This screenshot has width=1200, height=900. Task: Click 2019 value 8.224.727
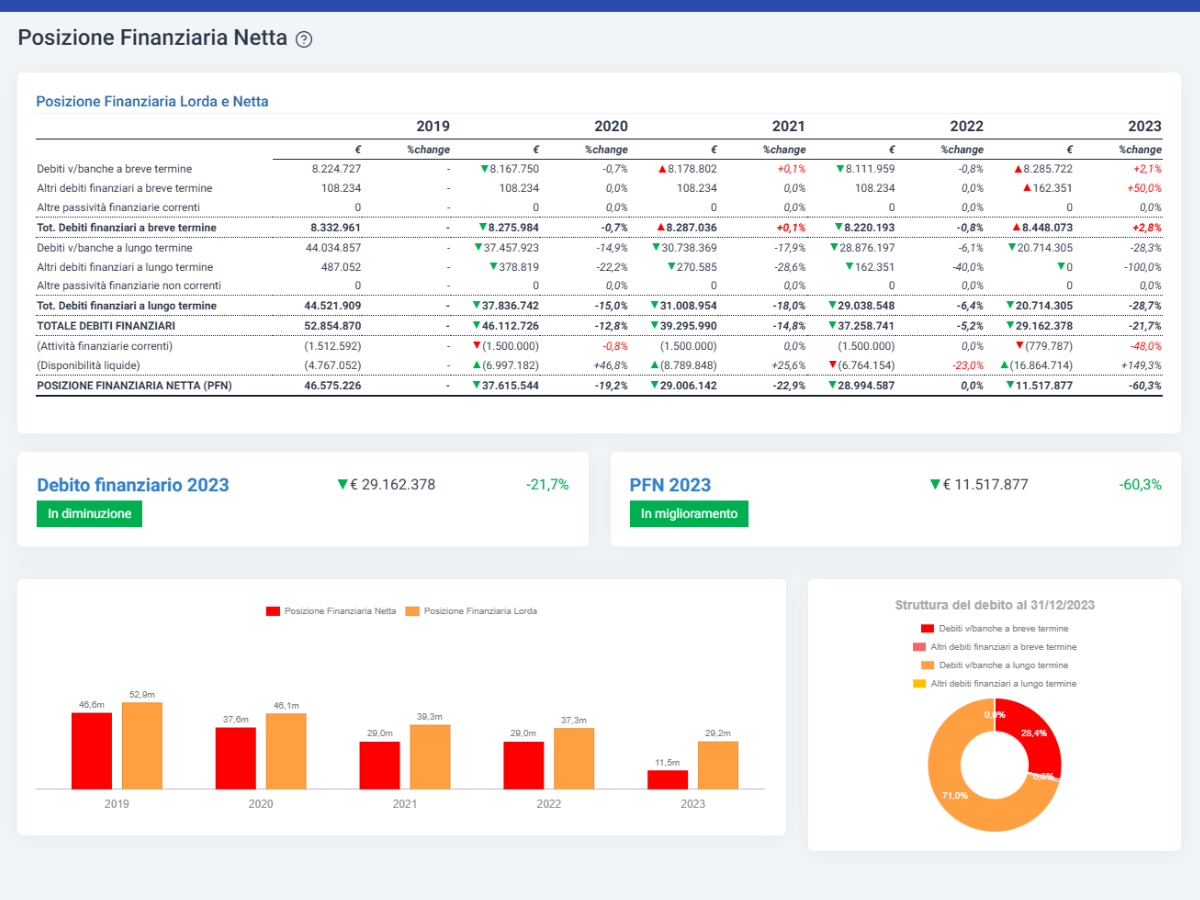pyautogui.click(x=336, y=169)
